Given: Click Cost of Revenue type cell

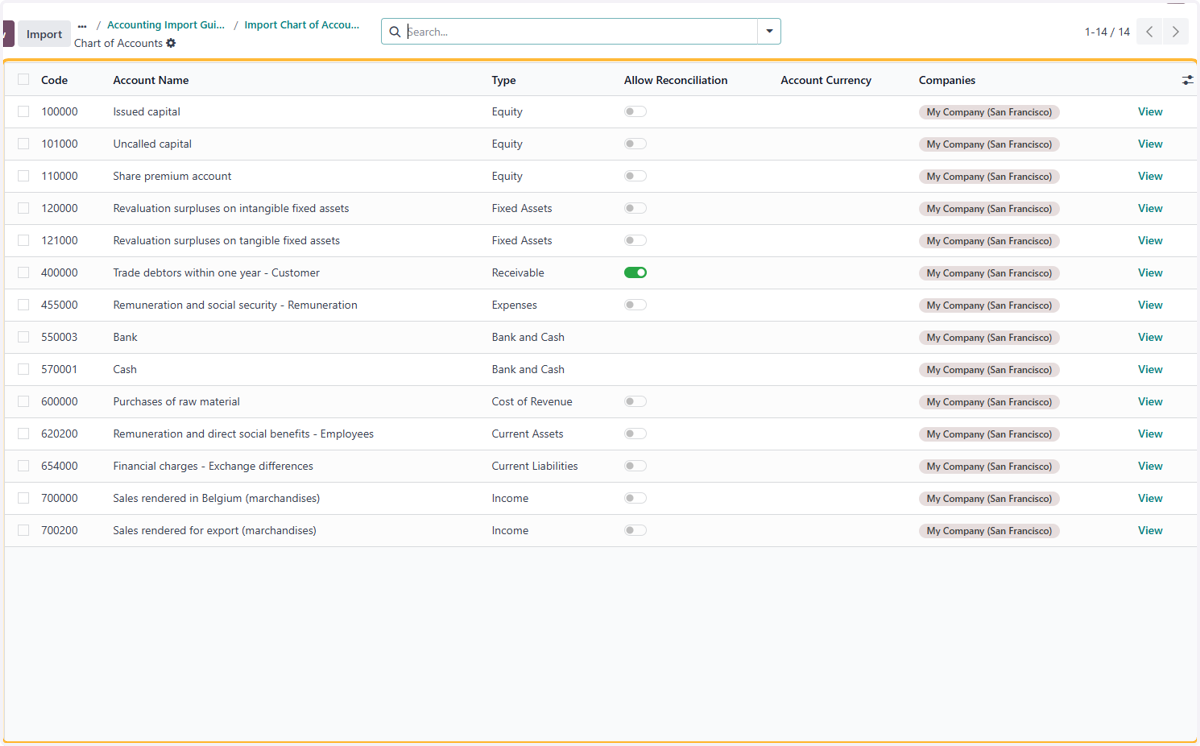Looking at the screenshot, I should [x=532, y=401].
